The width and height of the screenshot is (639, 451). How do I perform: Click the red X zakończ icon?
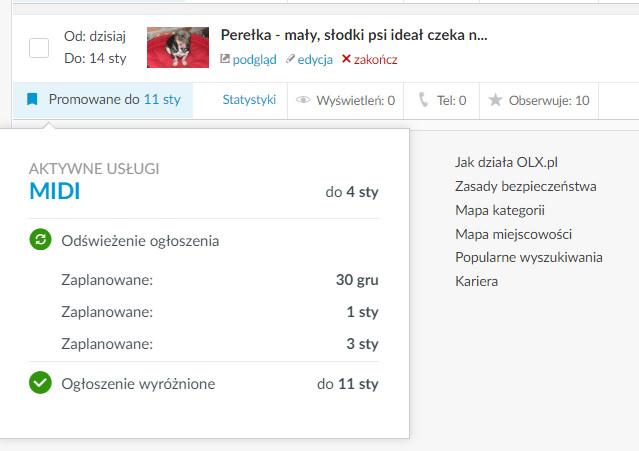coord(346,59)
